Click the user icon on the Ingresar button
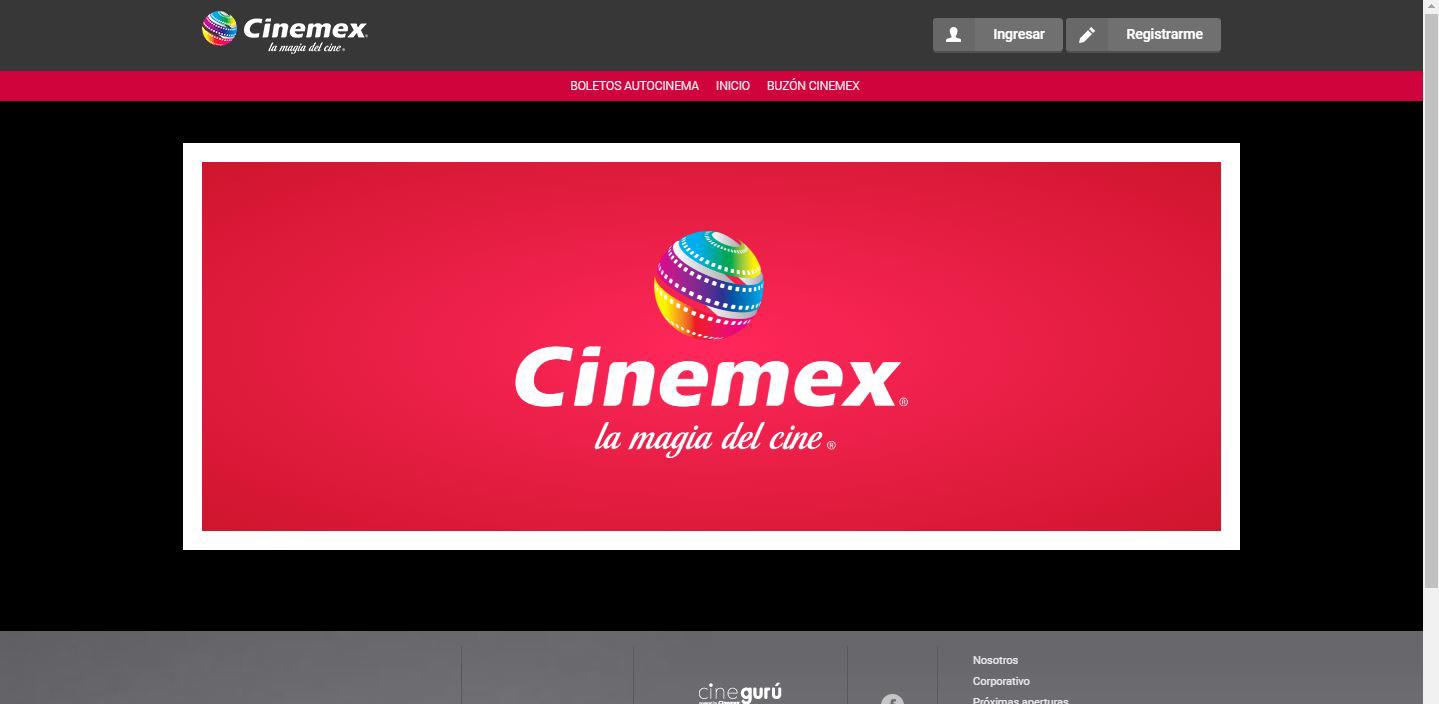This screenshot has width=1439, height=704. click(952, 33)
